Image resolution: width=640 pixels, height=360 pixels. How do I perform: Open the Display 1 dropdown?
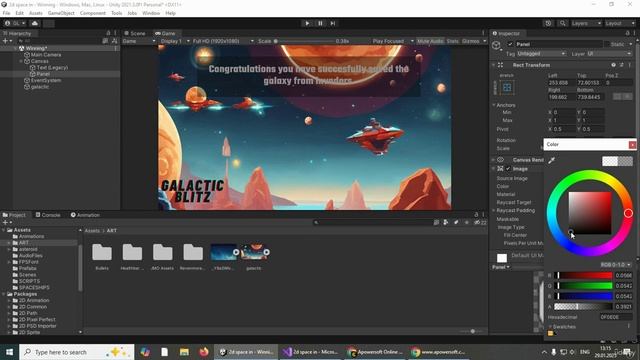click(175, 41)
